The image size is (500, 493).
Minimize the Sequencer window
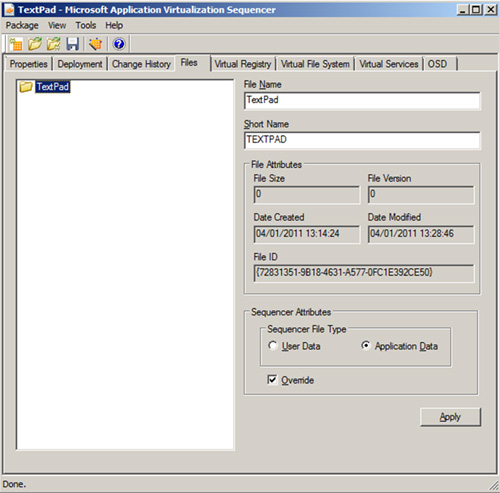462,10
